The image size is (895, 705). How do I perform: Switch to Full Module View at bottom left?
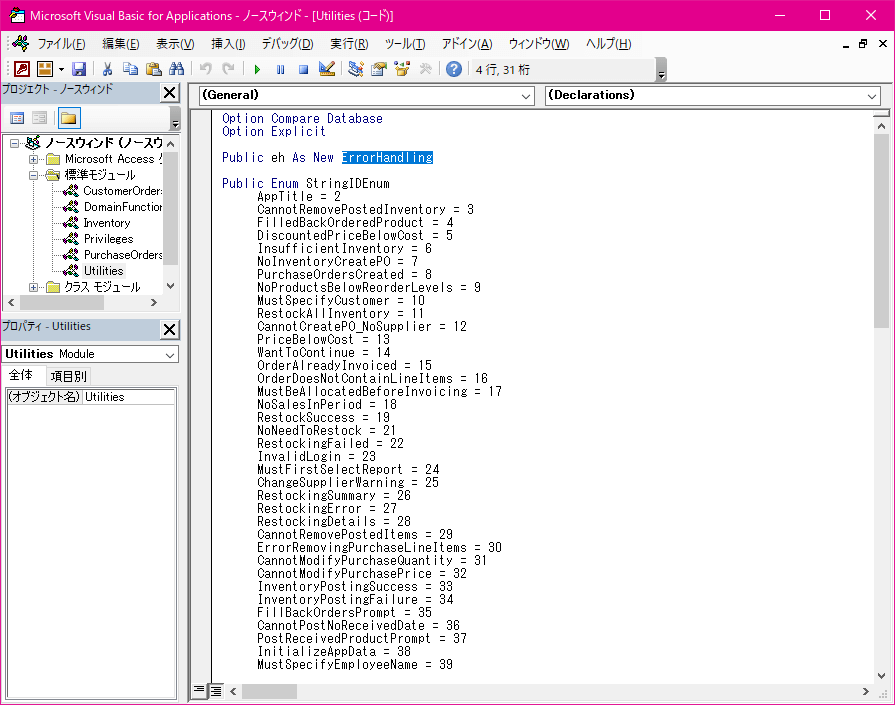pyautogui.click(x=216, y=691)
